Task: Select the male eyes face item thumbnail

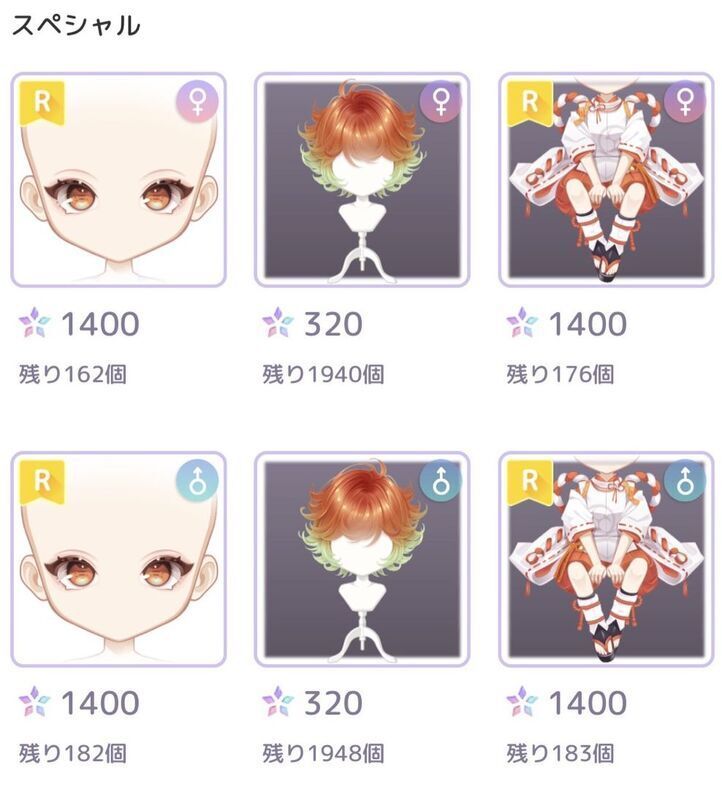Action: [118, 559]
